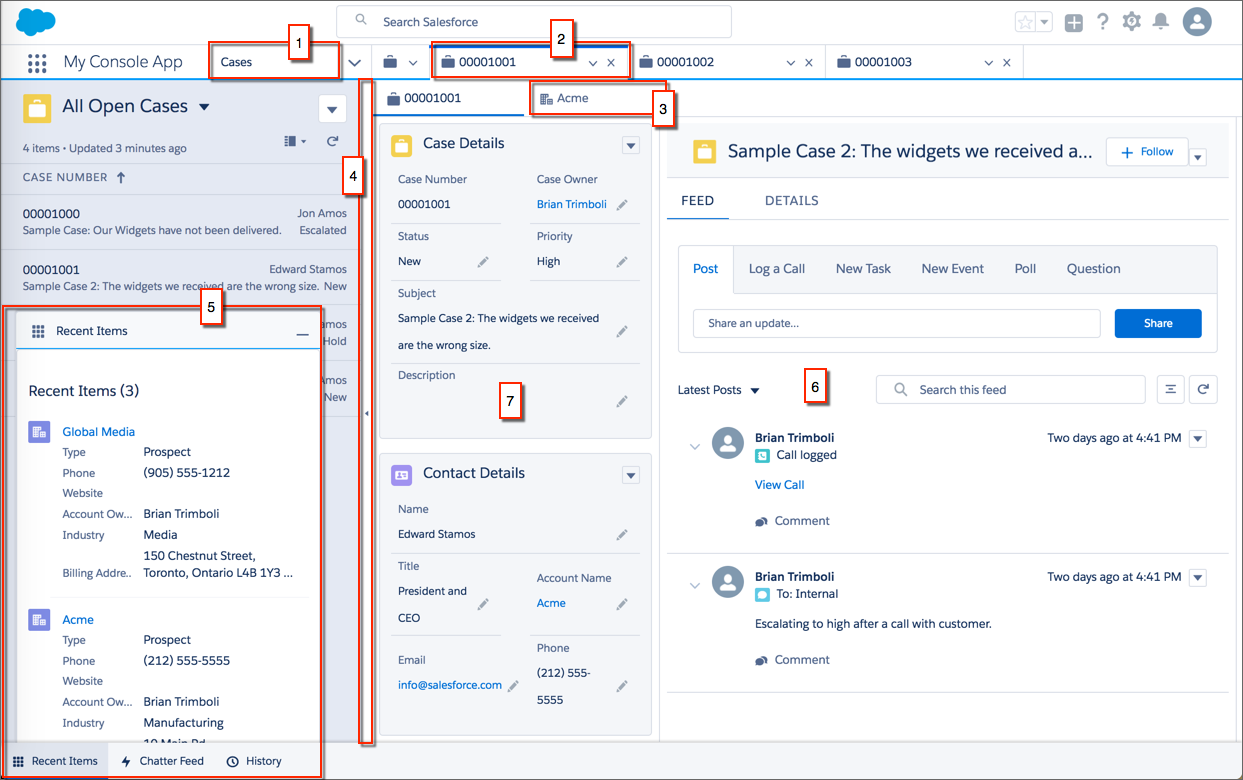Open the Favorites star icon
1243x780 pixels.
tap(1026, 21)
